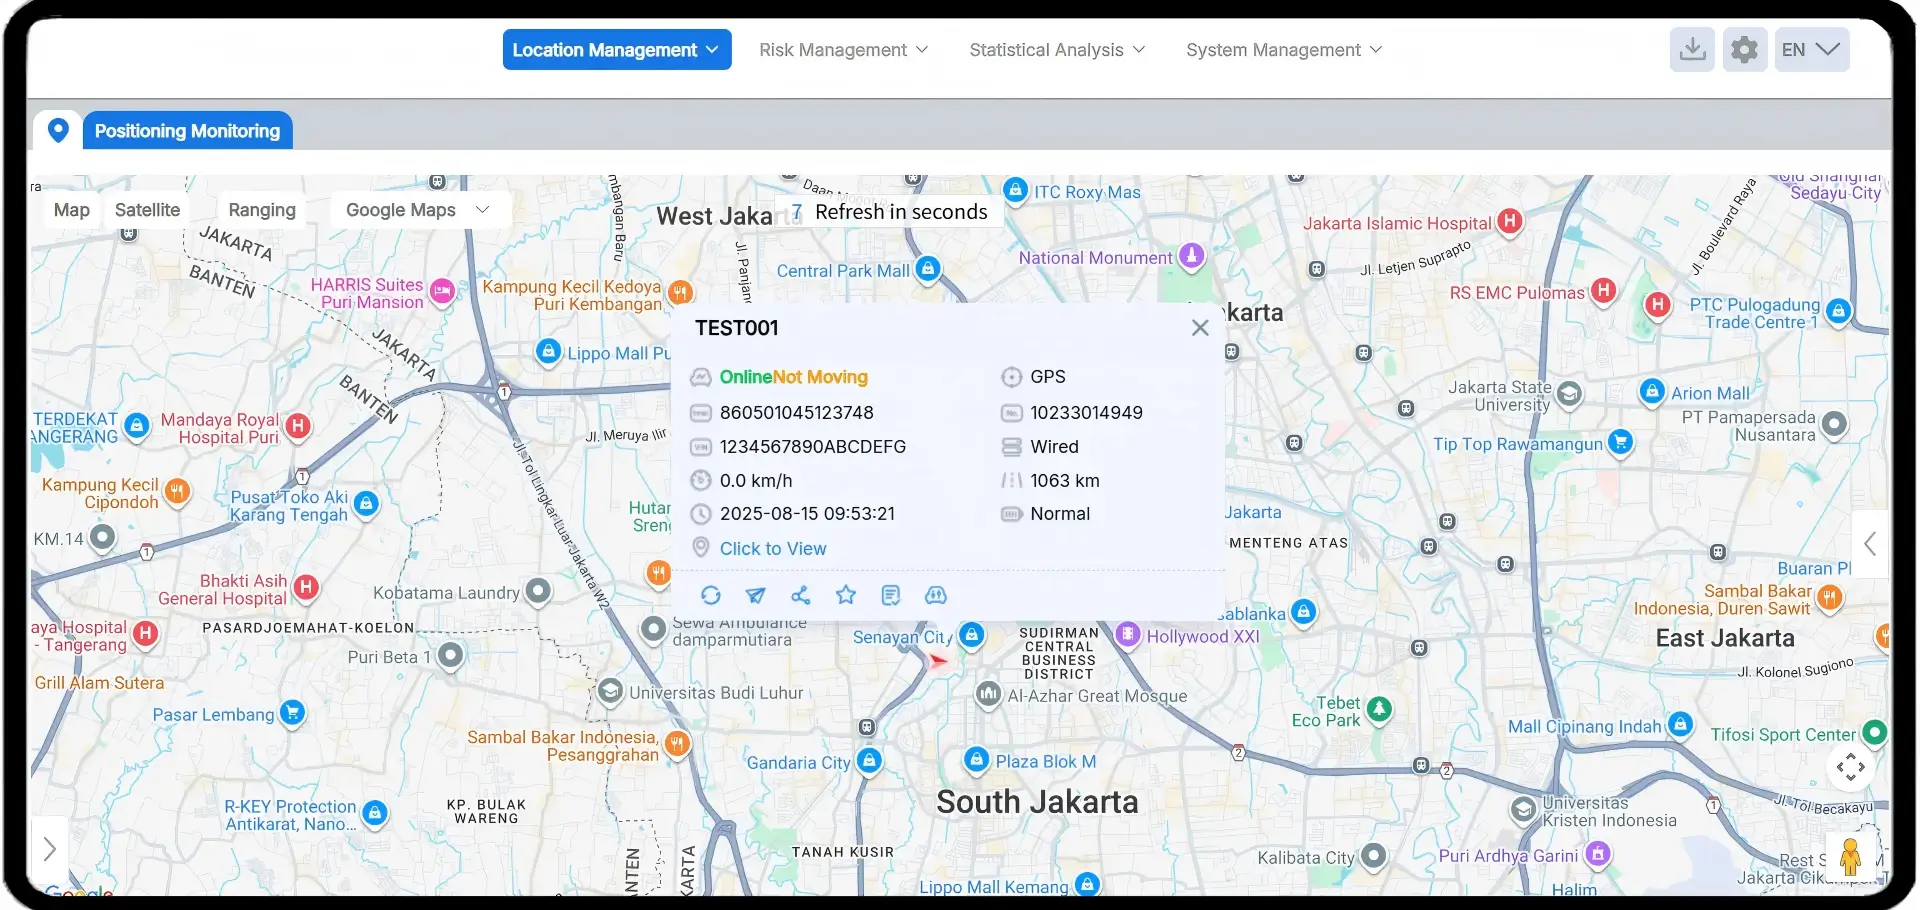The image size is (1920, 910).
Task: Click the Ranging button
Action: 262,210
